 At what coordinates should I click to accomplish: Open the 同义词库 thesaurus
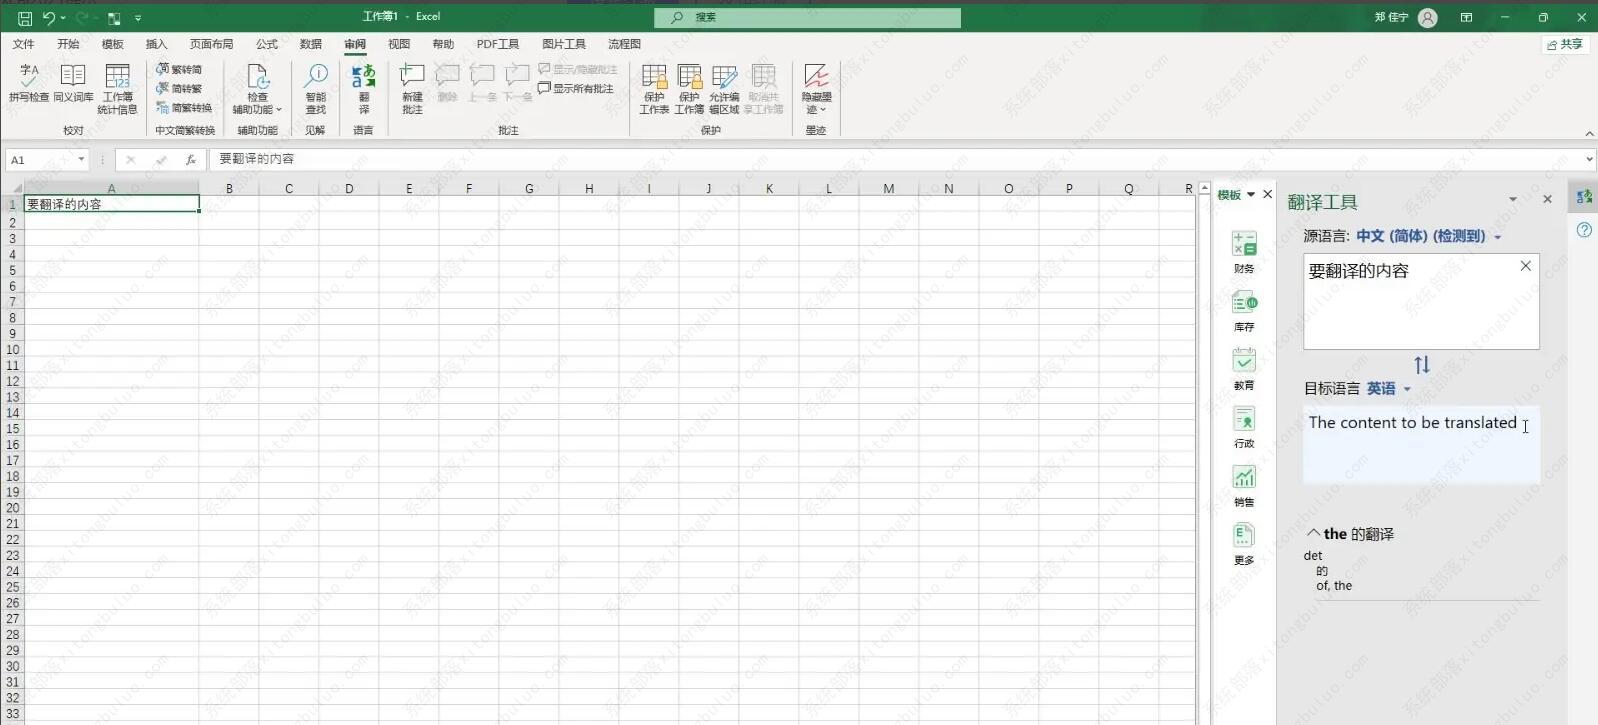[x=73, y=83]
